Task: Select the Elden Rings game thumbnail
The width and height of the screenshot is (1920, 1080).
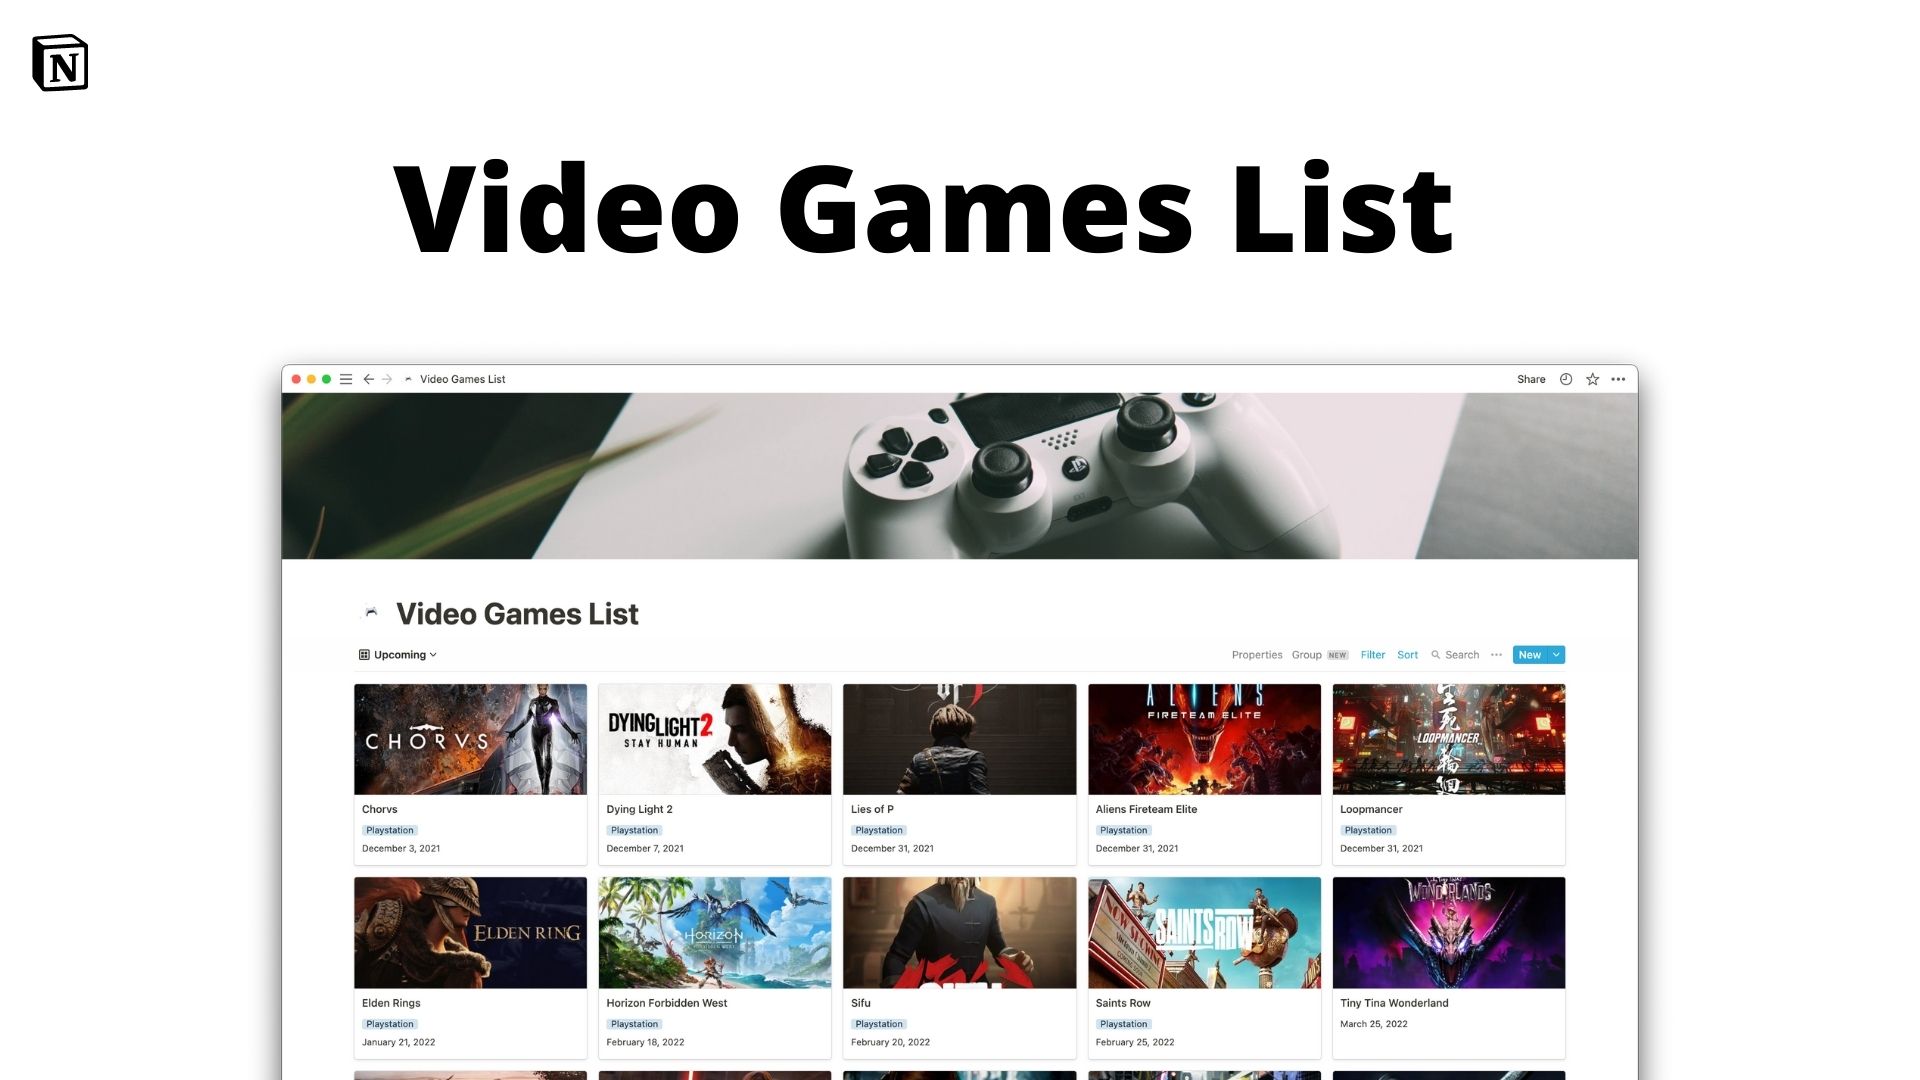Action: (x=469, y=932)
